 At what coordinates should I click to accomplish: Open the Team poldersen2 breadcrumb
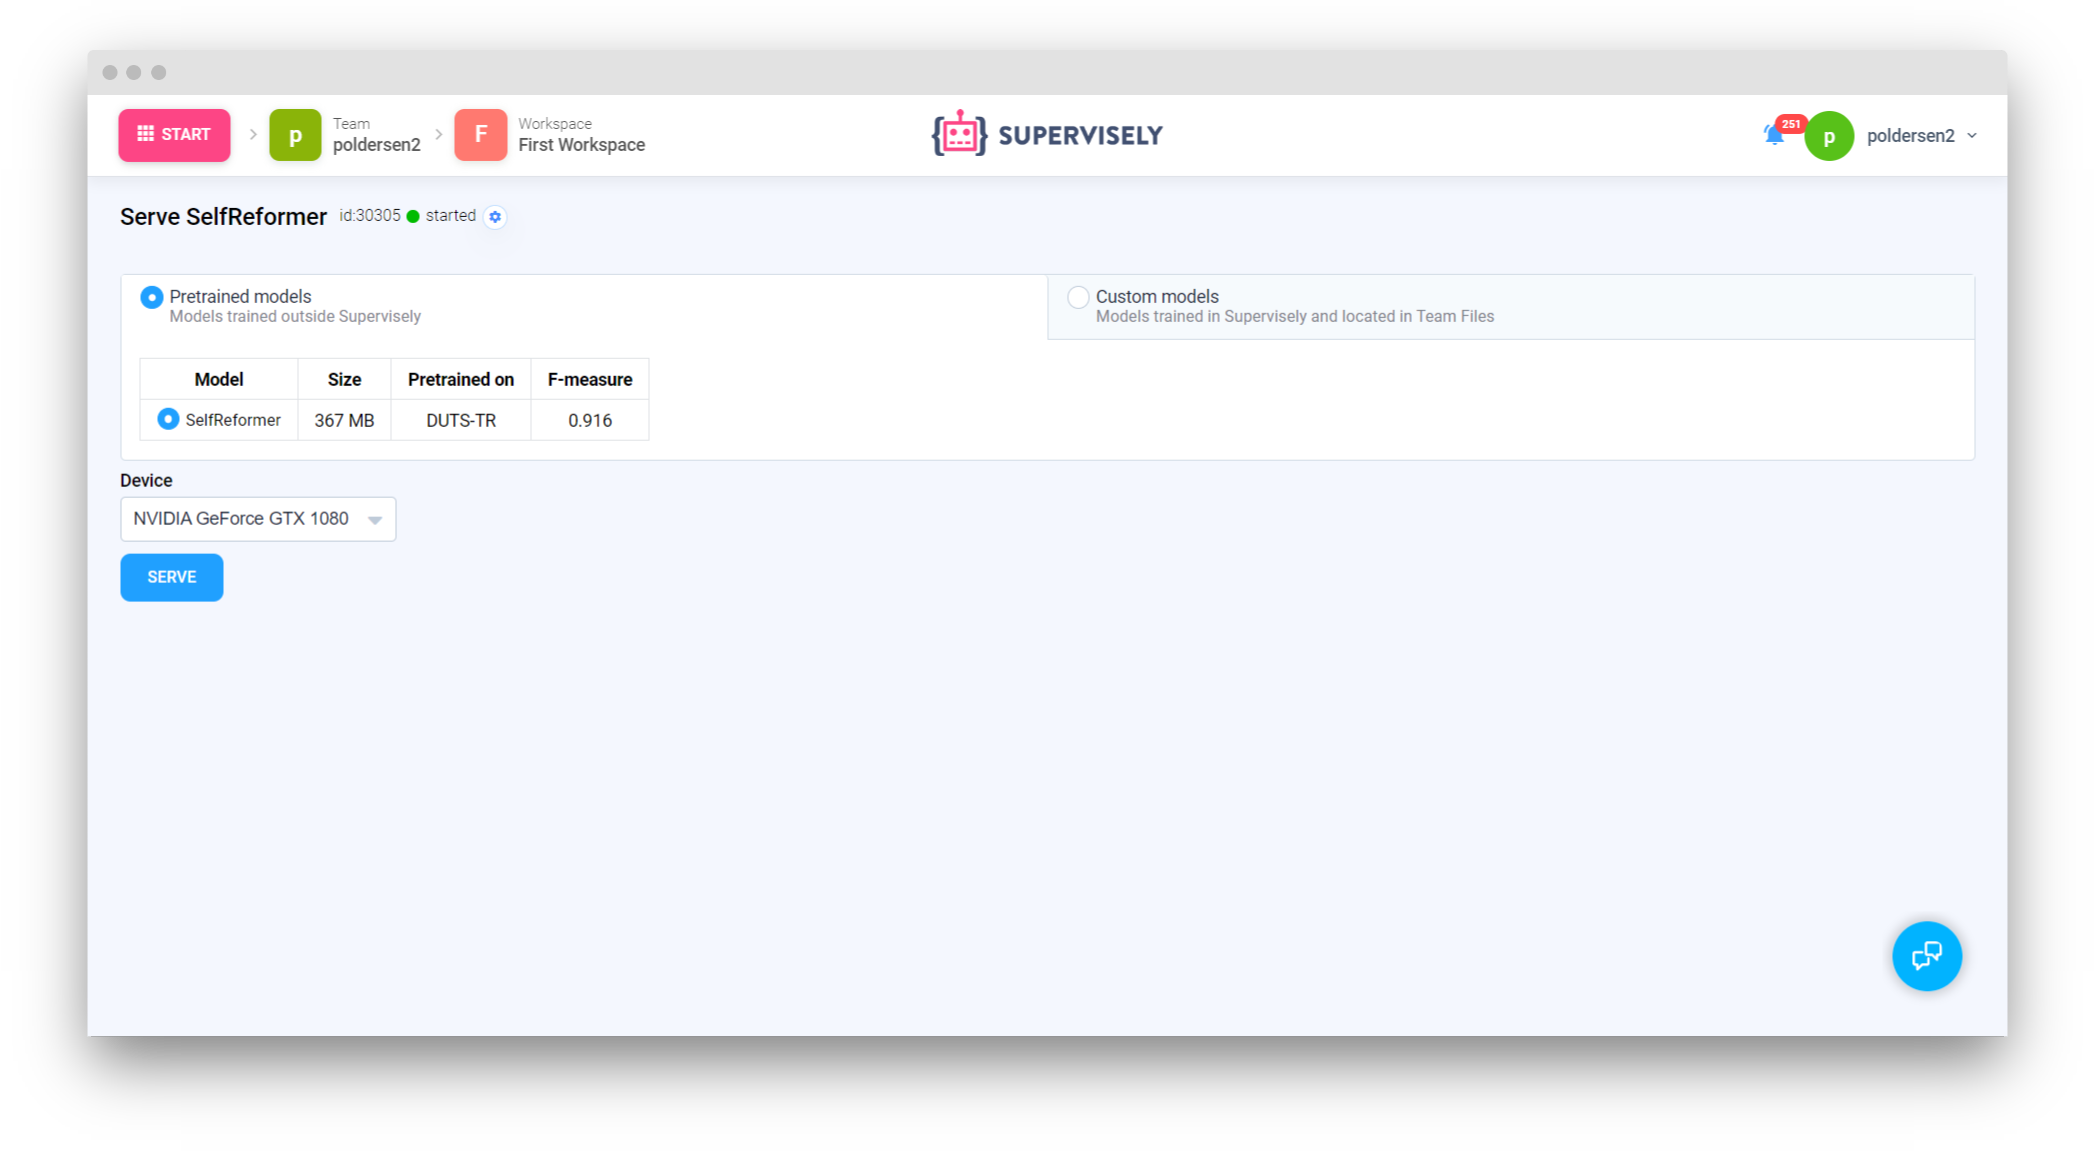point(376,144)
